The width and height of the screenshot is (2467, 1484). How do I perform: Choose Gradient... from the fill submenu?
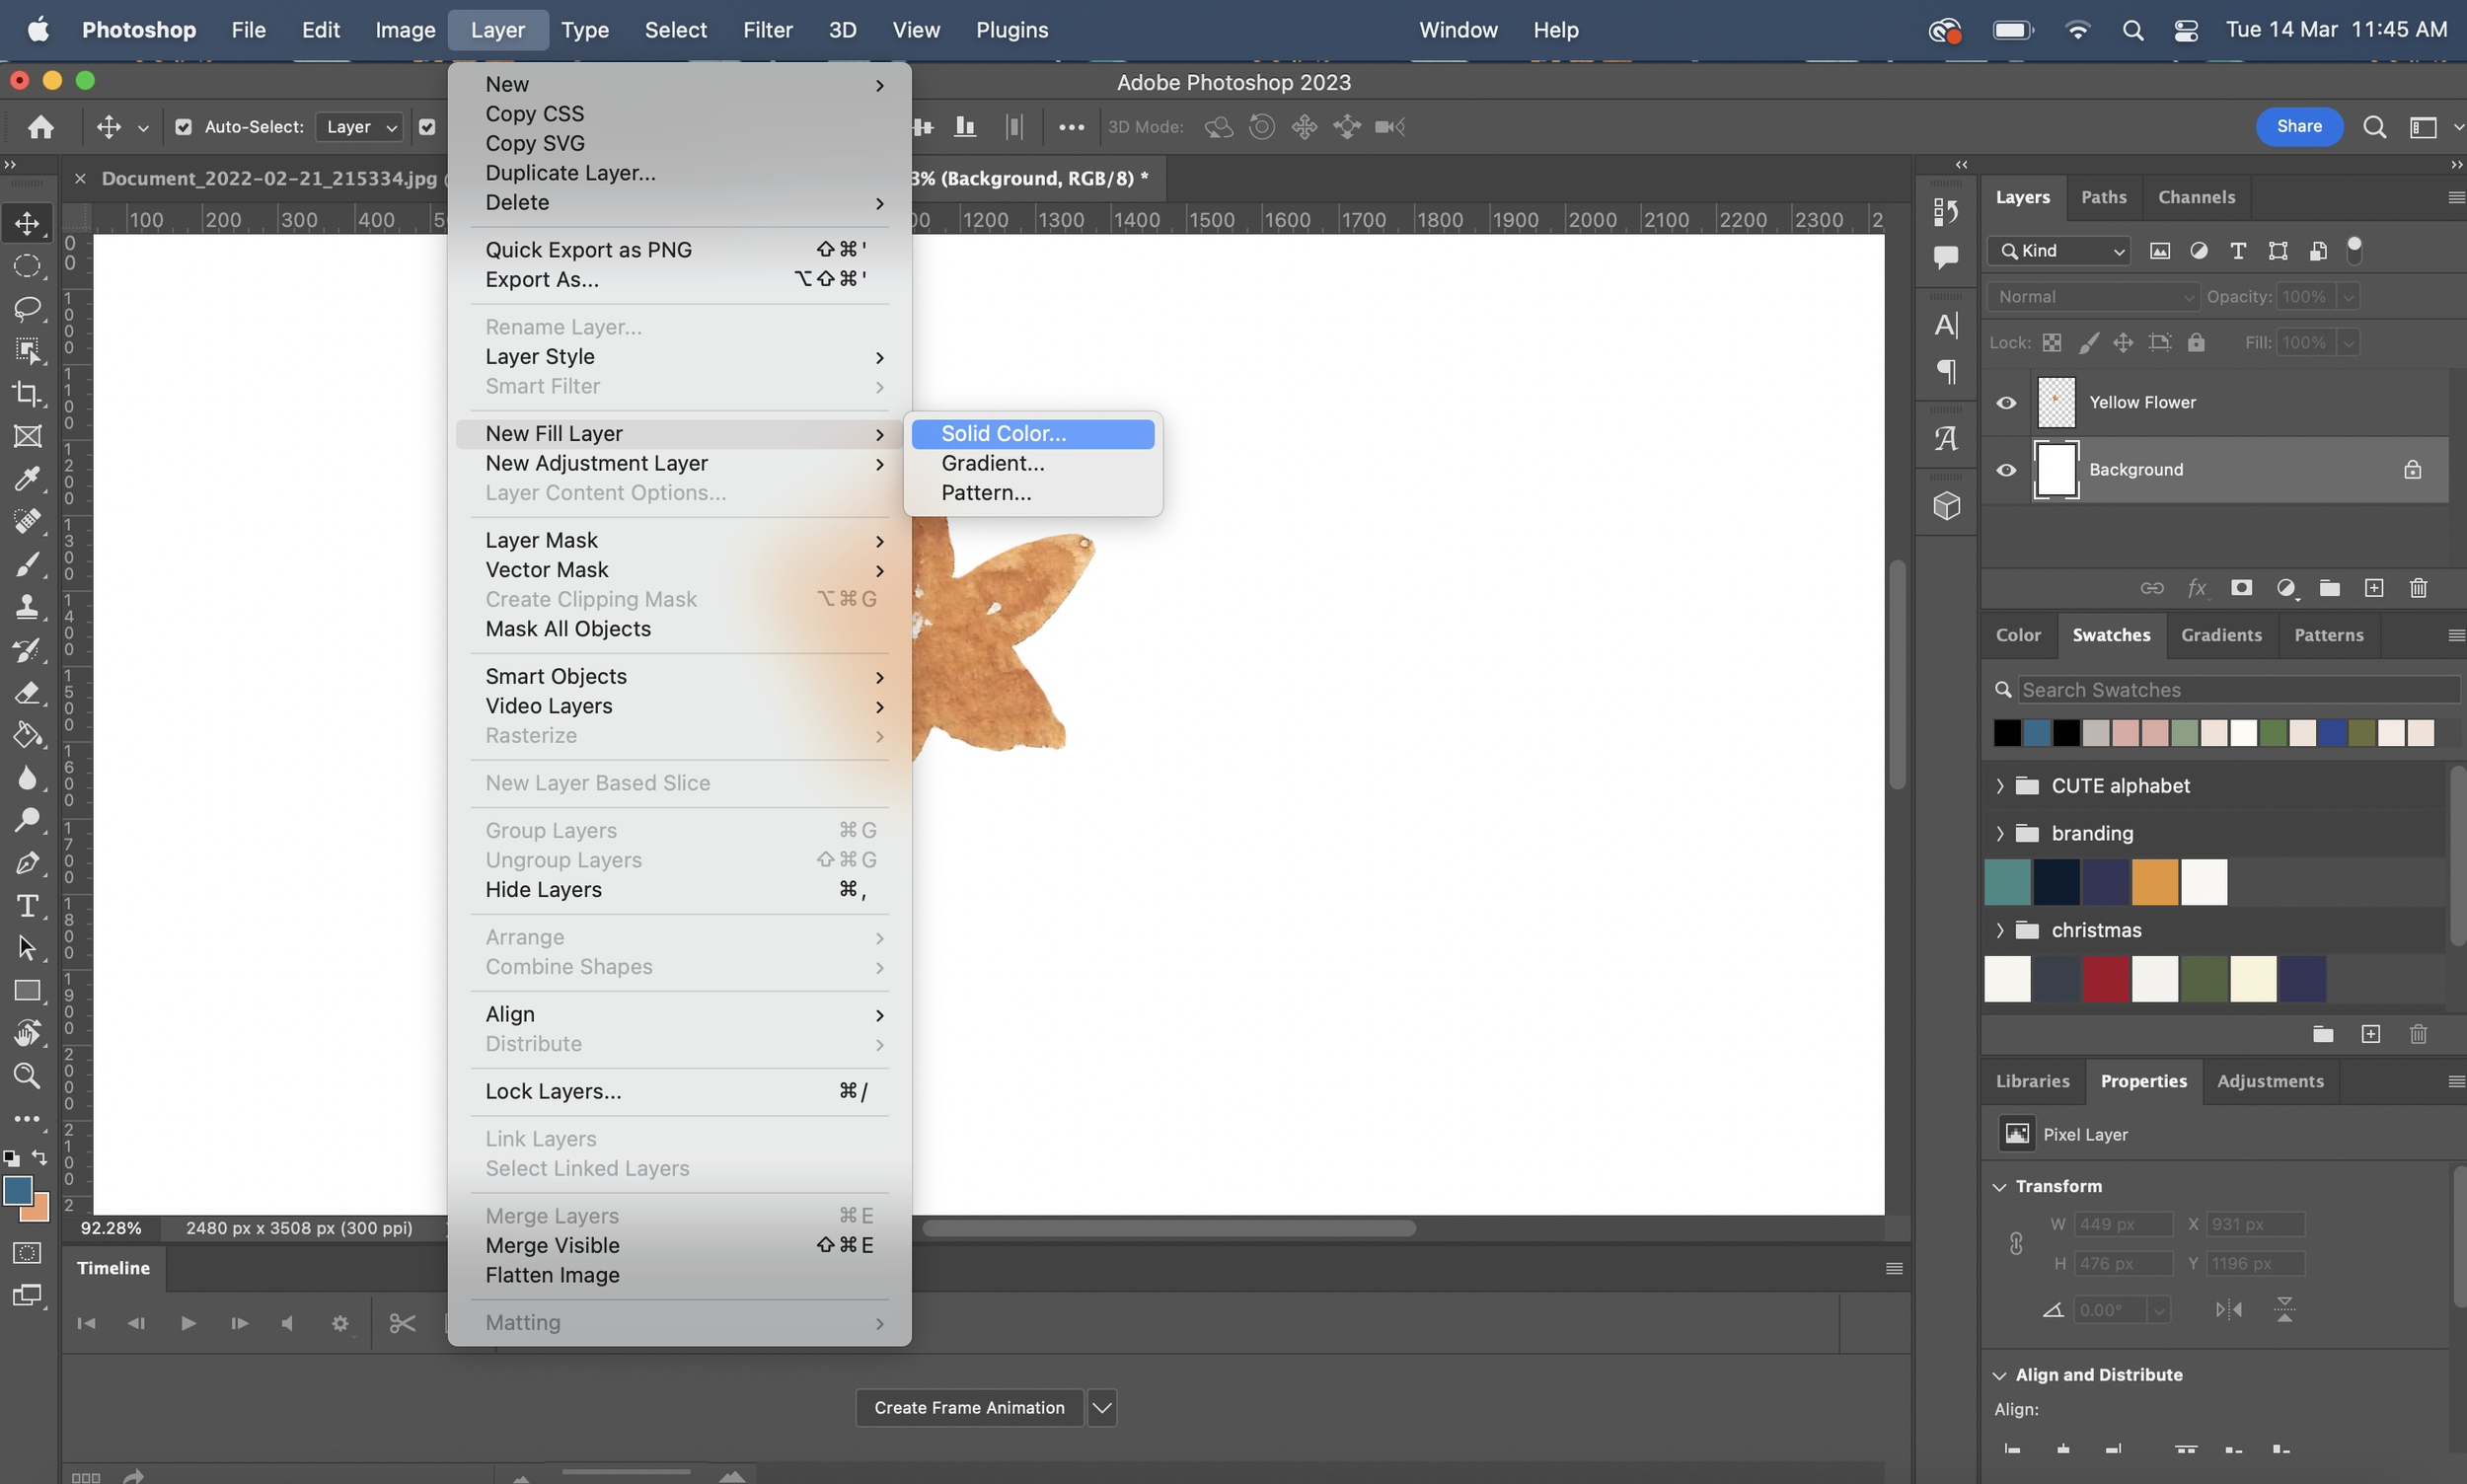[x=992, y=463]
